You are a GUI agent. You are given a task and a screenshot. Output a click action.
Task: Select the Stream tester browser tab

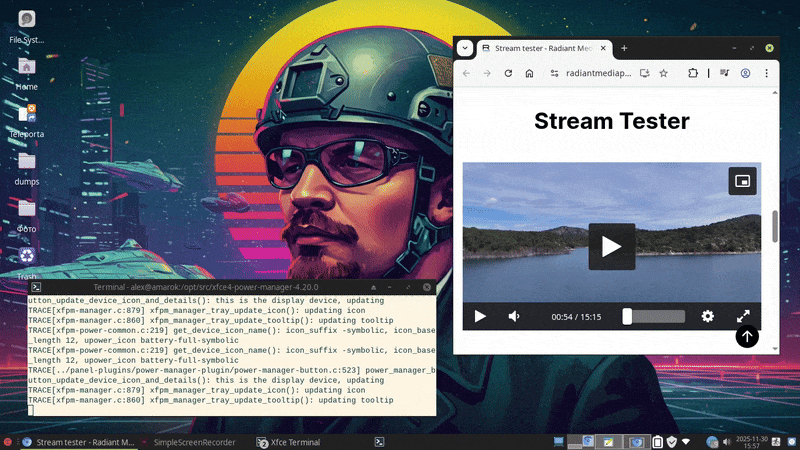[x=544, y=48]
